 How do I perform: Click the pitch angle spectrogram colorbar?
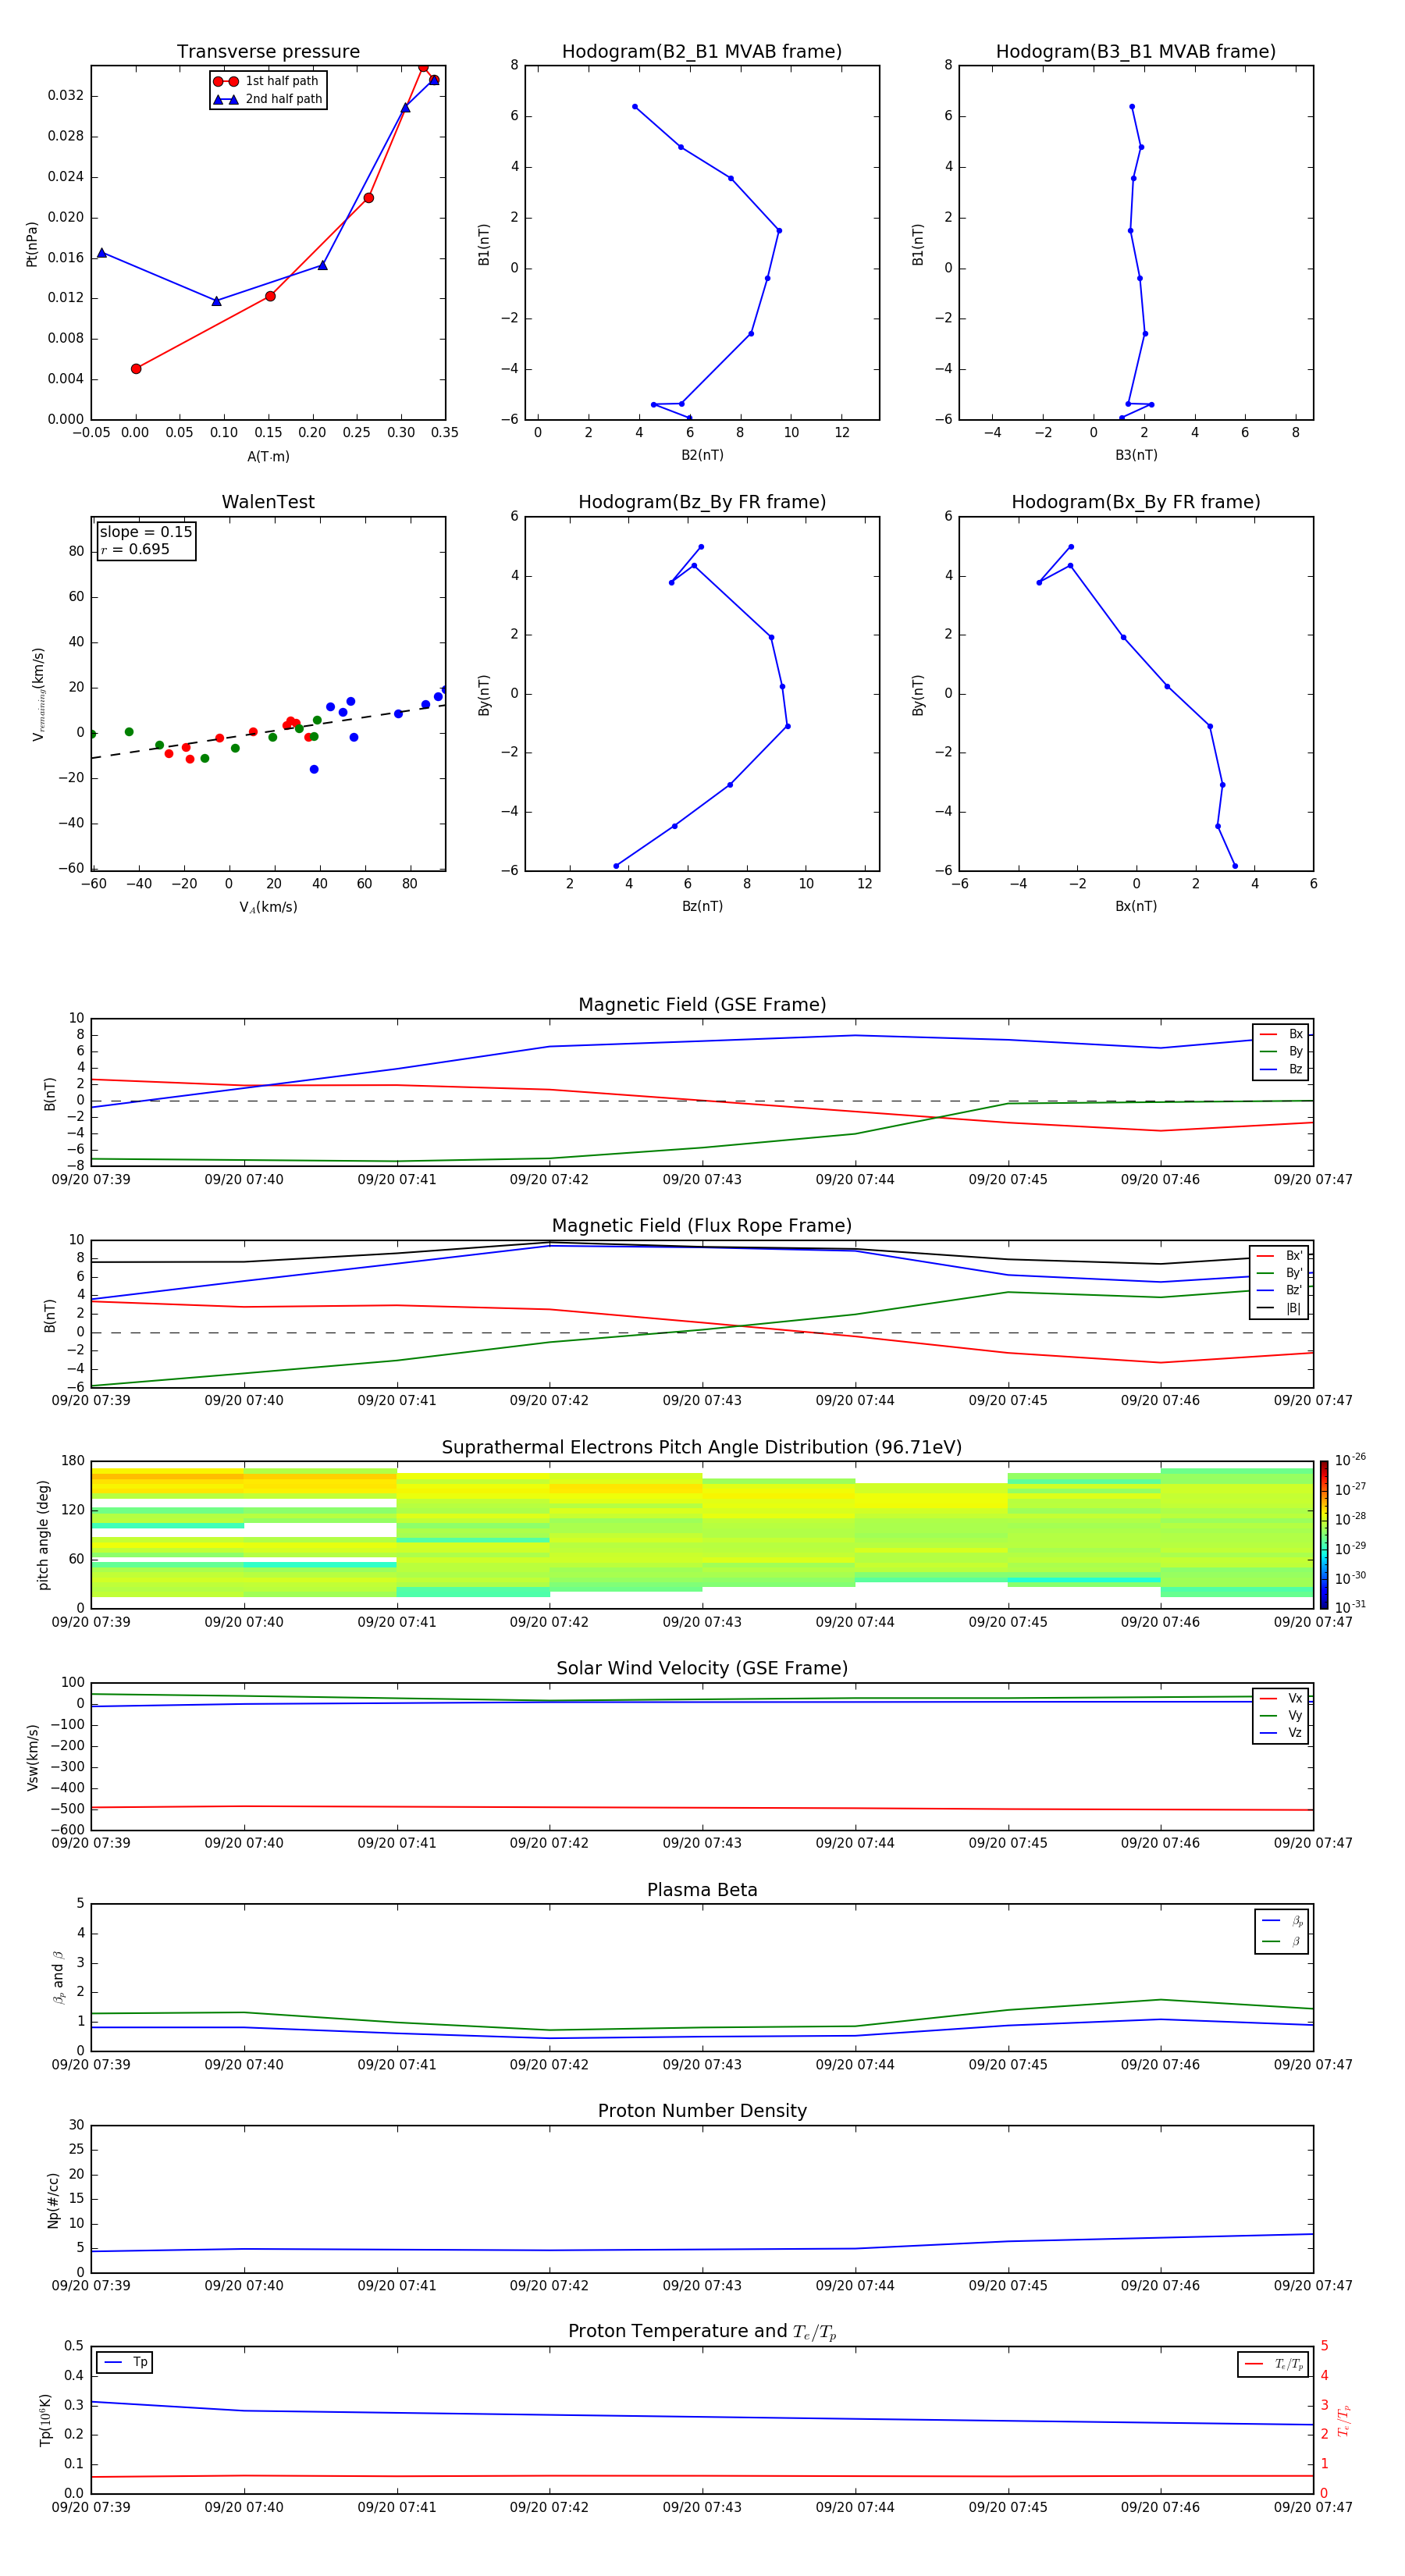tap(1324, 1534)
